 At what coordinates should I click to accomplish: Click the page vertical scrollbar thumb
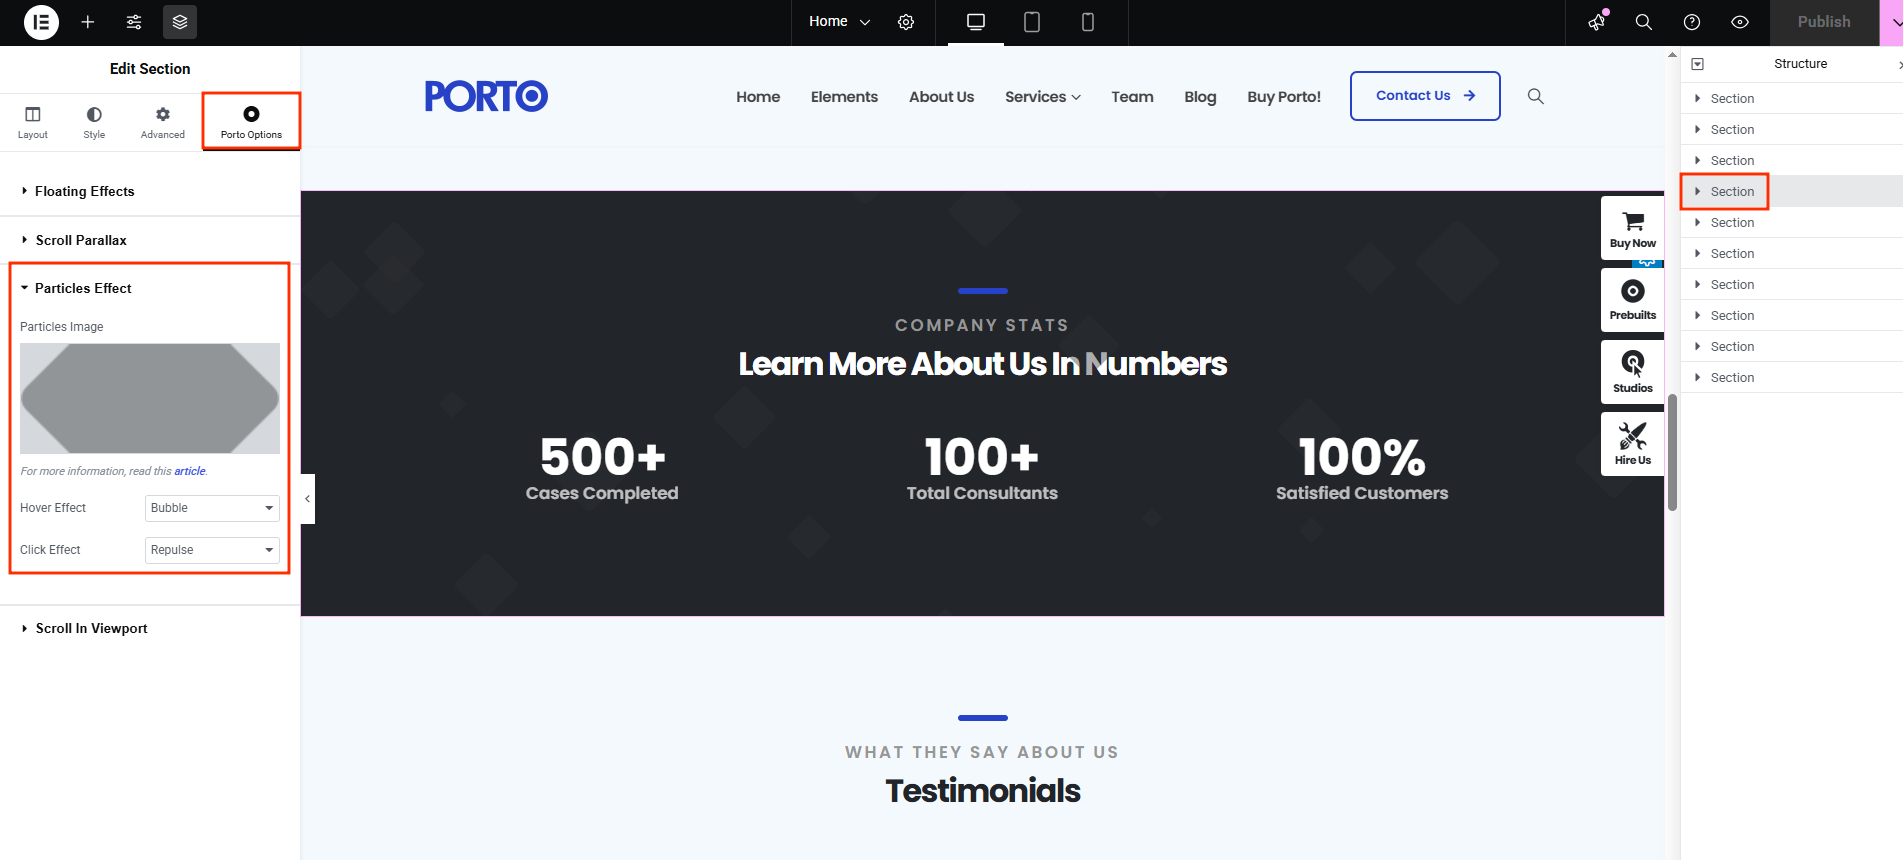[1672, 452]
